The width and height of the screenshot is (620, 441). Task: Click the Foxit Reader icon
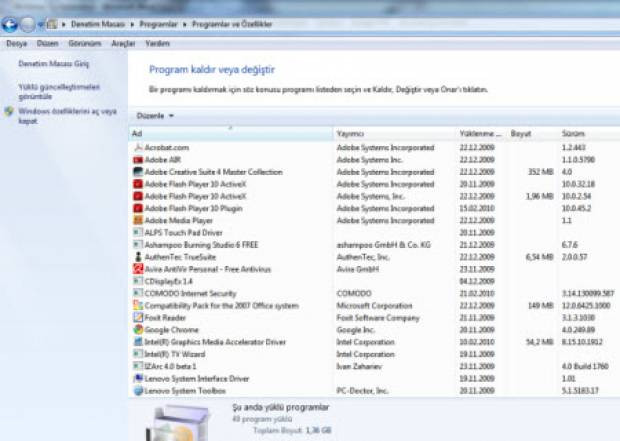pos(138,318)
